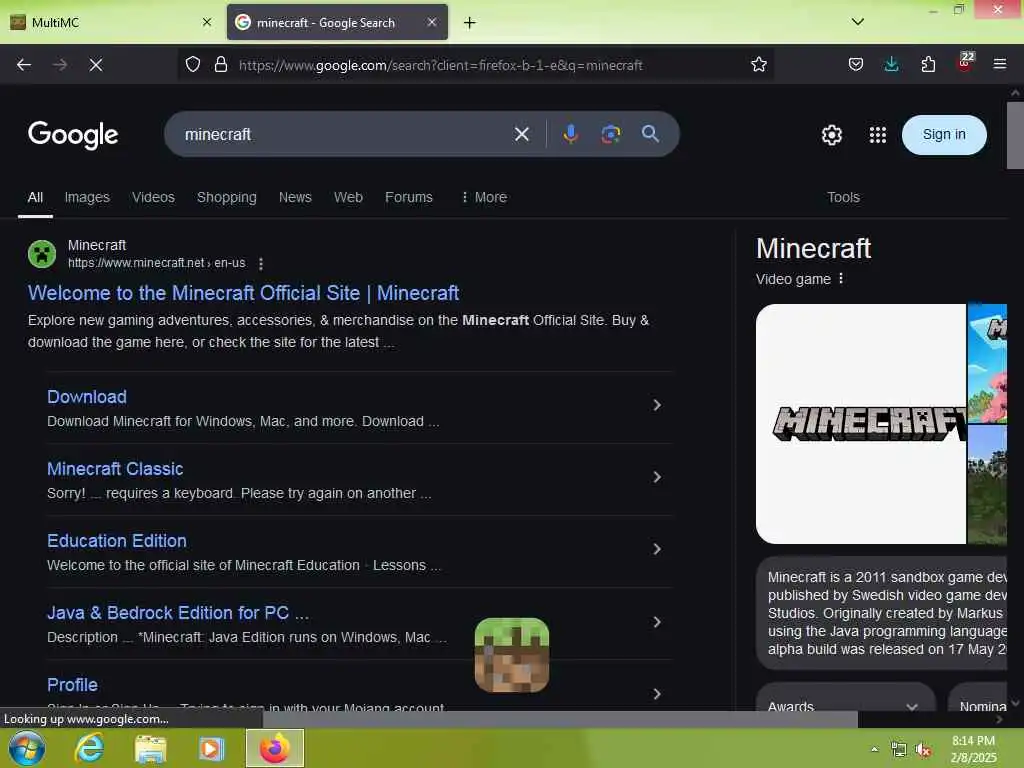Click the horizontal scrollbar at page bottom
The width and height of the screenshot is (1024, 768).
click(560, 719)
